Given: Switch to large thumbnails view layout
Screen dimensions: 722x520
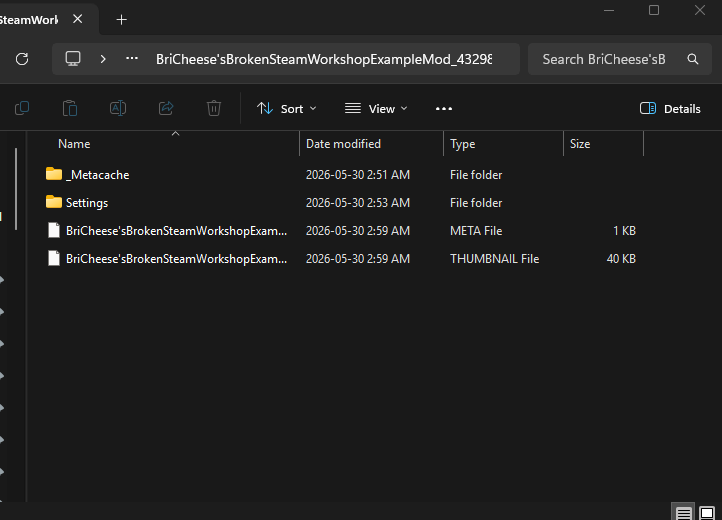Looking at the screenshot, I should 707,513.
